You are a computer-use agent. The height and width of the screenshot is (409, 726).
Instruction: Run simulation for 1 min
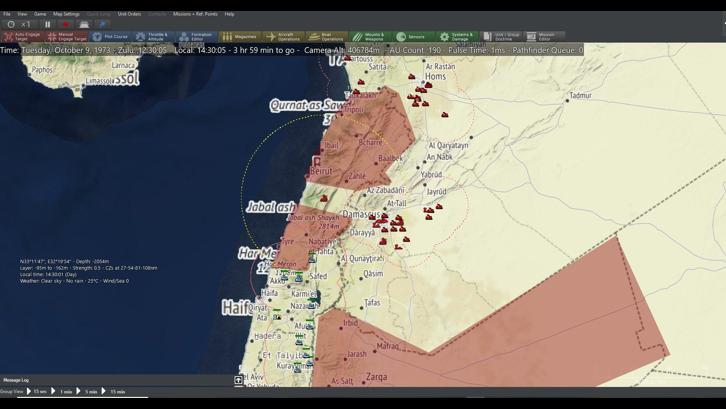[62, 392]
